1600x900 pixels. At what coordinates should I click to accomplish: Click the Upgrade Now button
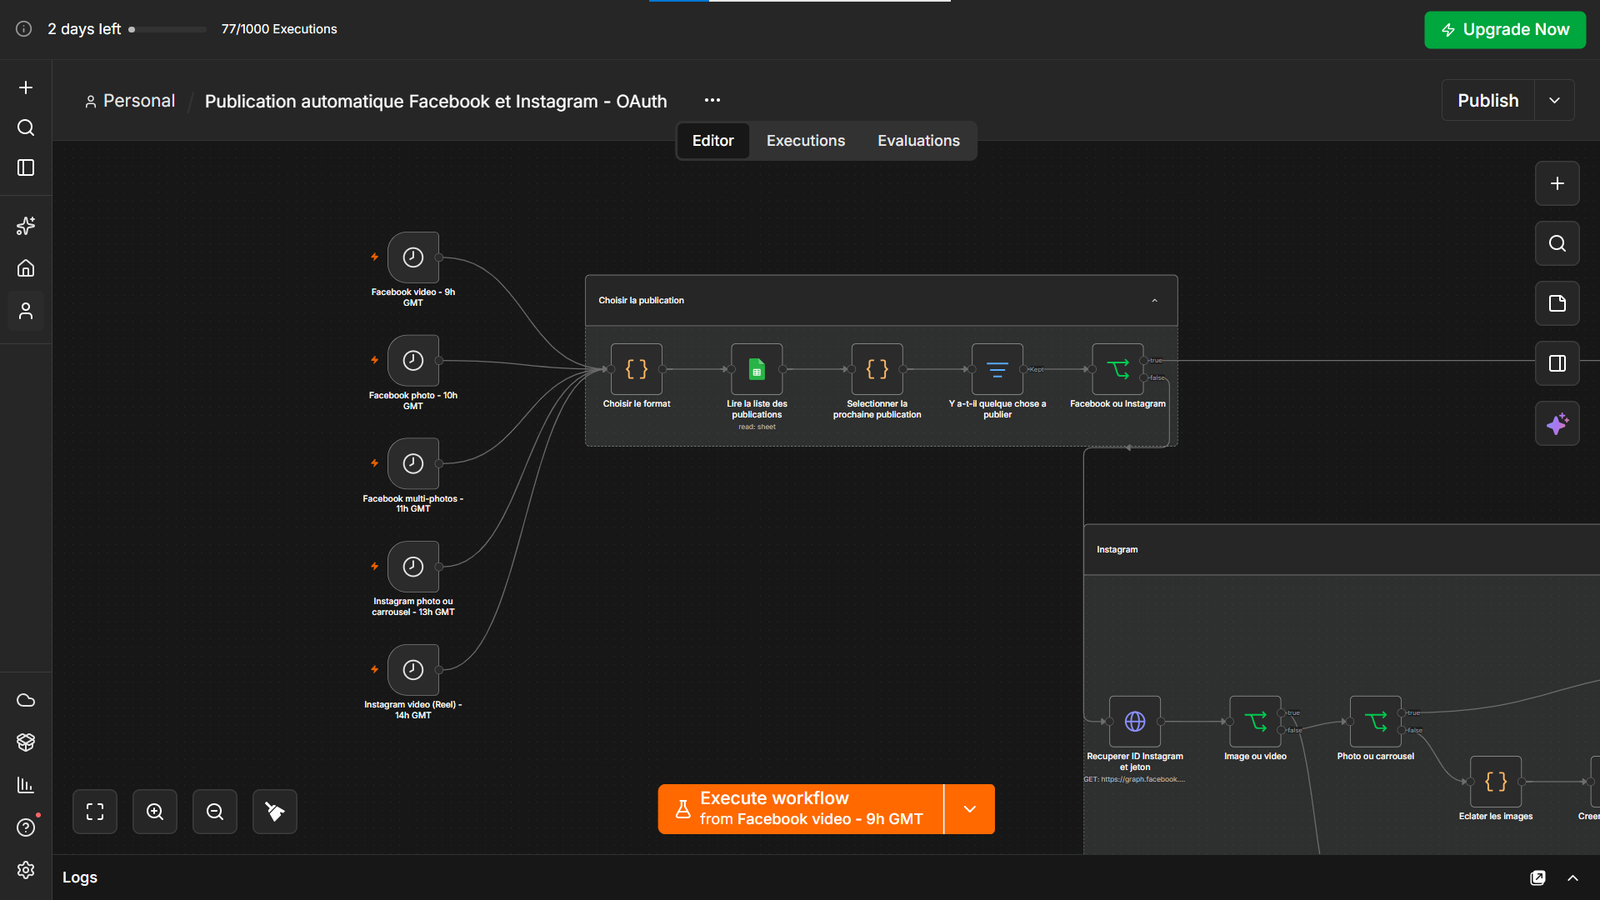[x=1505, y=30]
